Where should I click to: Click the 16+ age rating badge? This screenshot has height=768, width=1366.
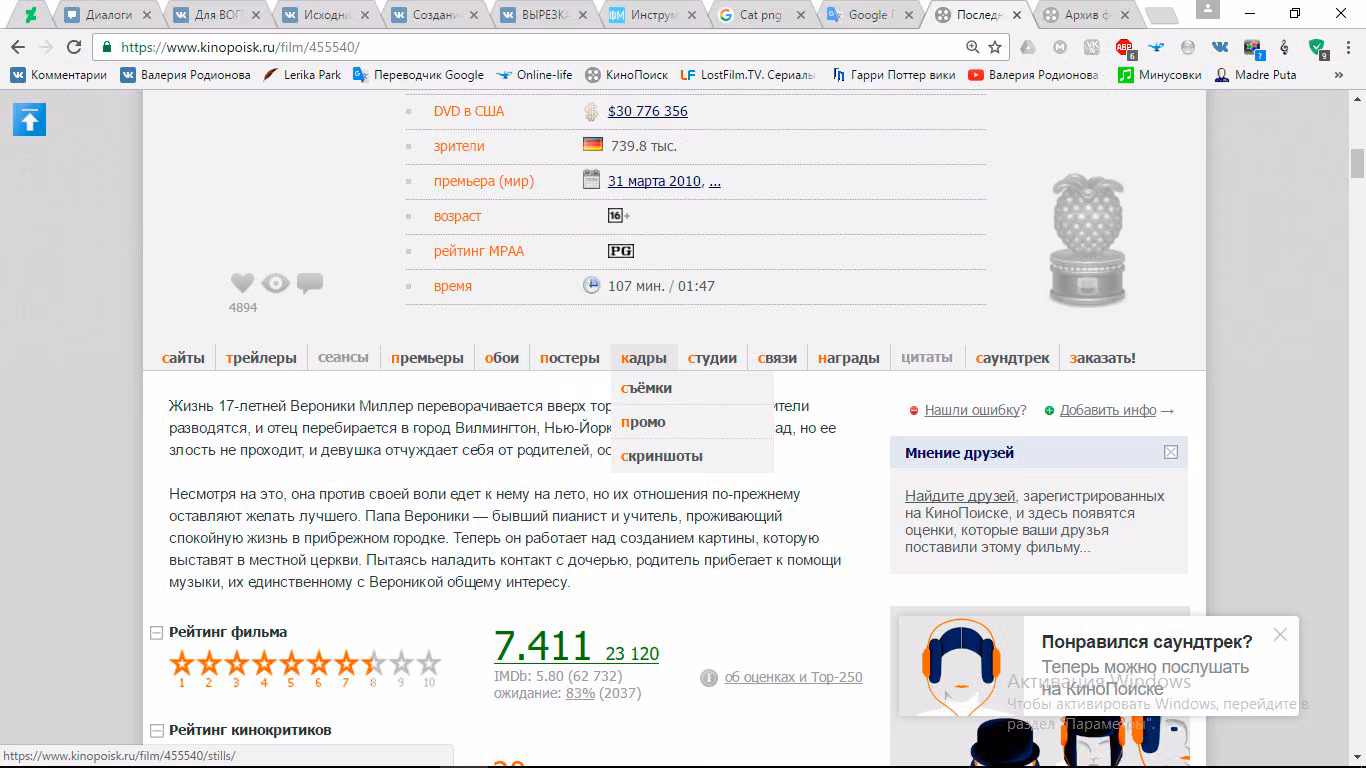click(619, 216)
